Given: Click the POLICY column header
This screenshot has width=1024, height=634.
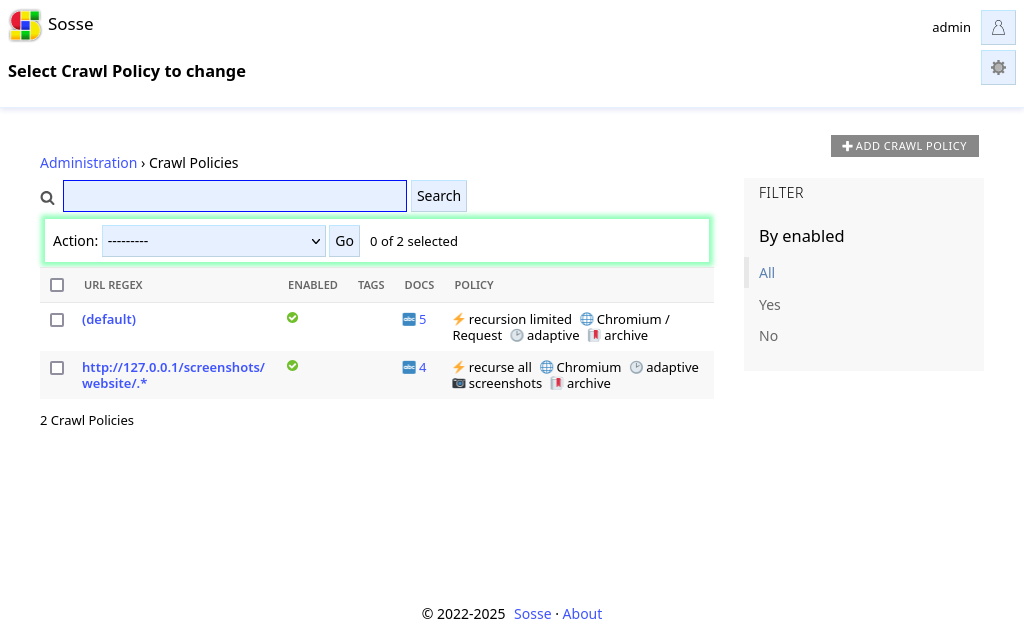Looking at the screenshot, I should 474,285.
